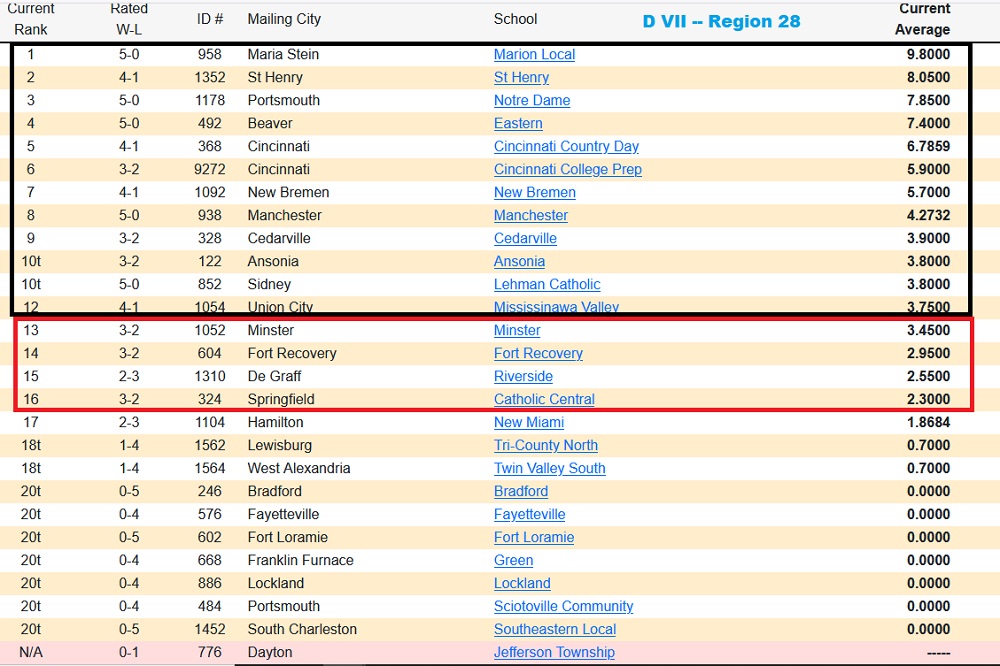
Task: Click the Lehman Catholic link
Action: tap(547, 285)
